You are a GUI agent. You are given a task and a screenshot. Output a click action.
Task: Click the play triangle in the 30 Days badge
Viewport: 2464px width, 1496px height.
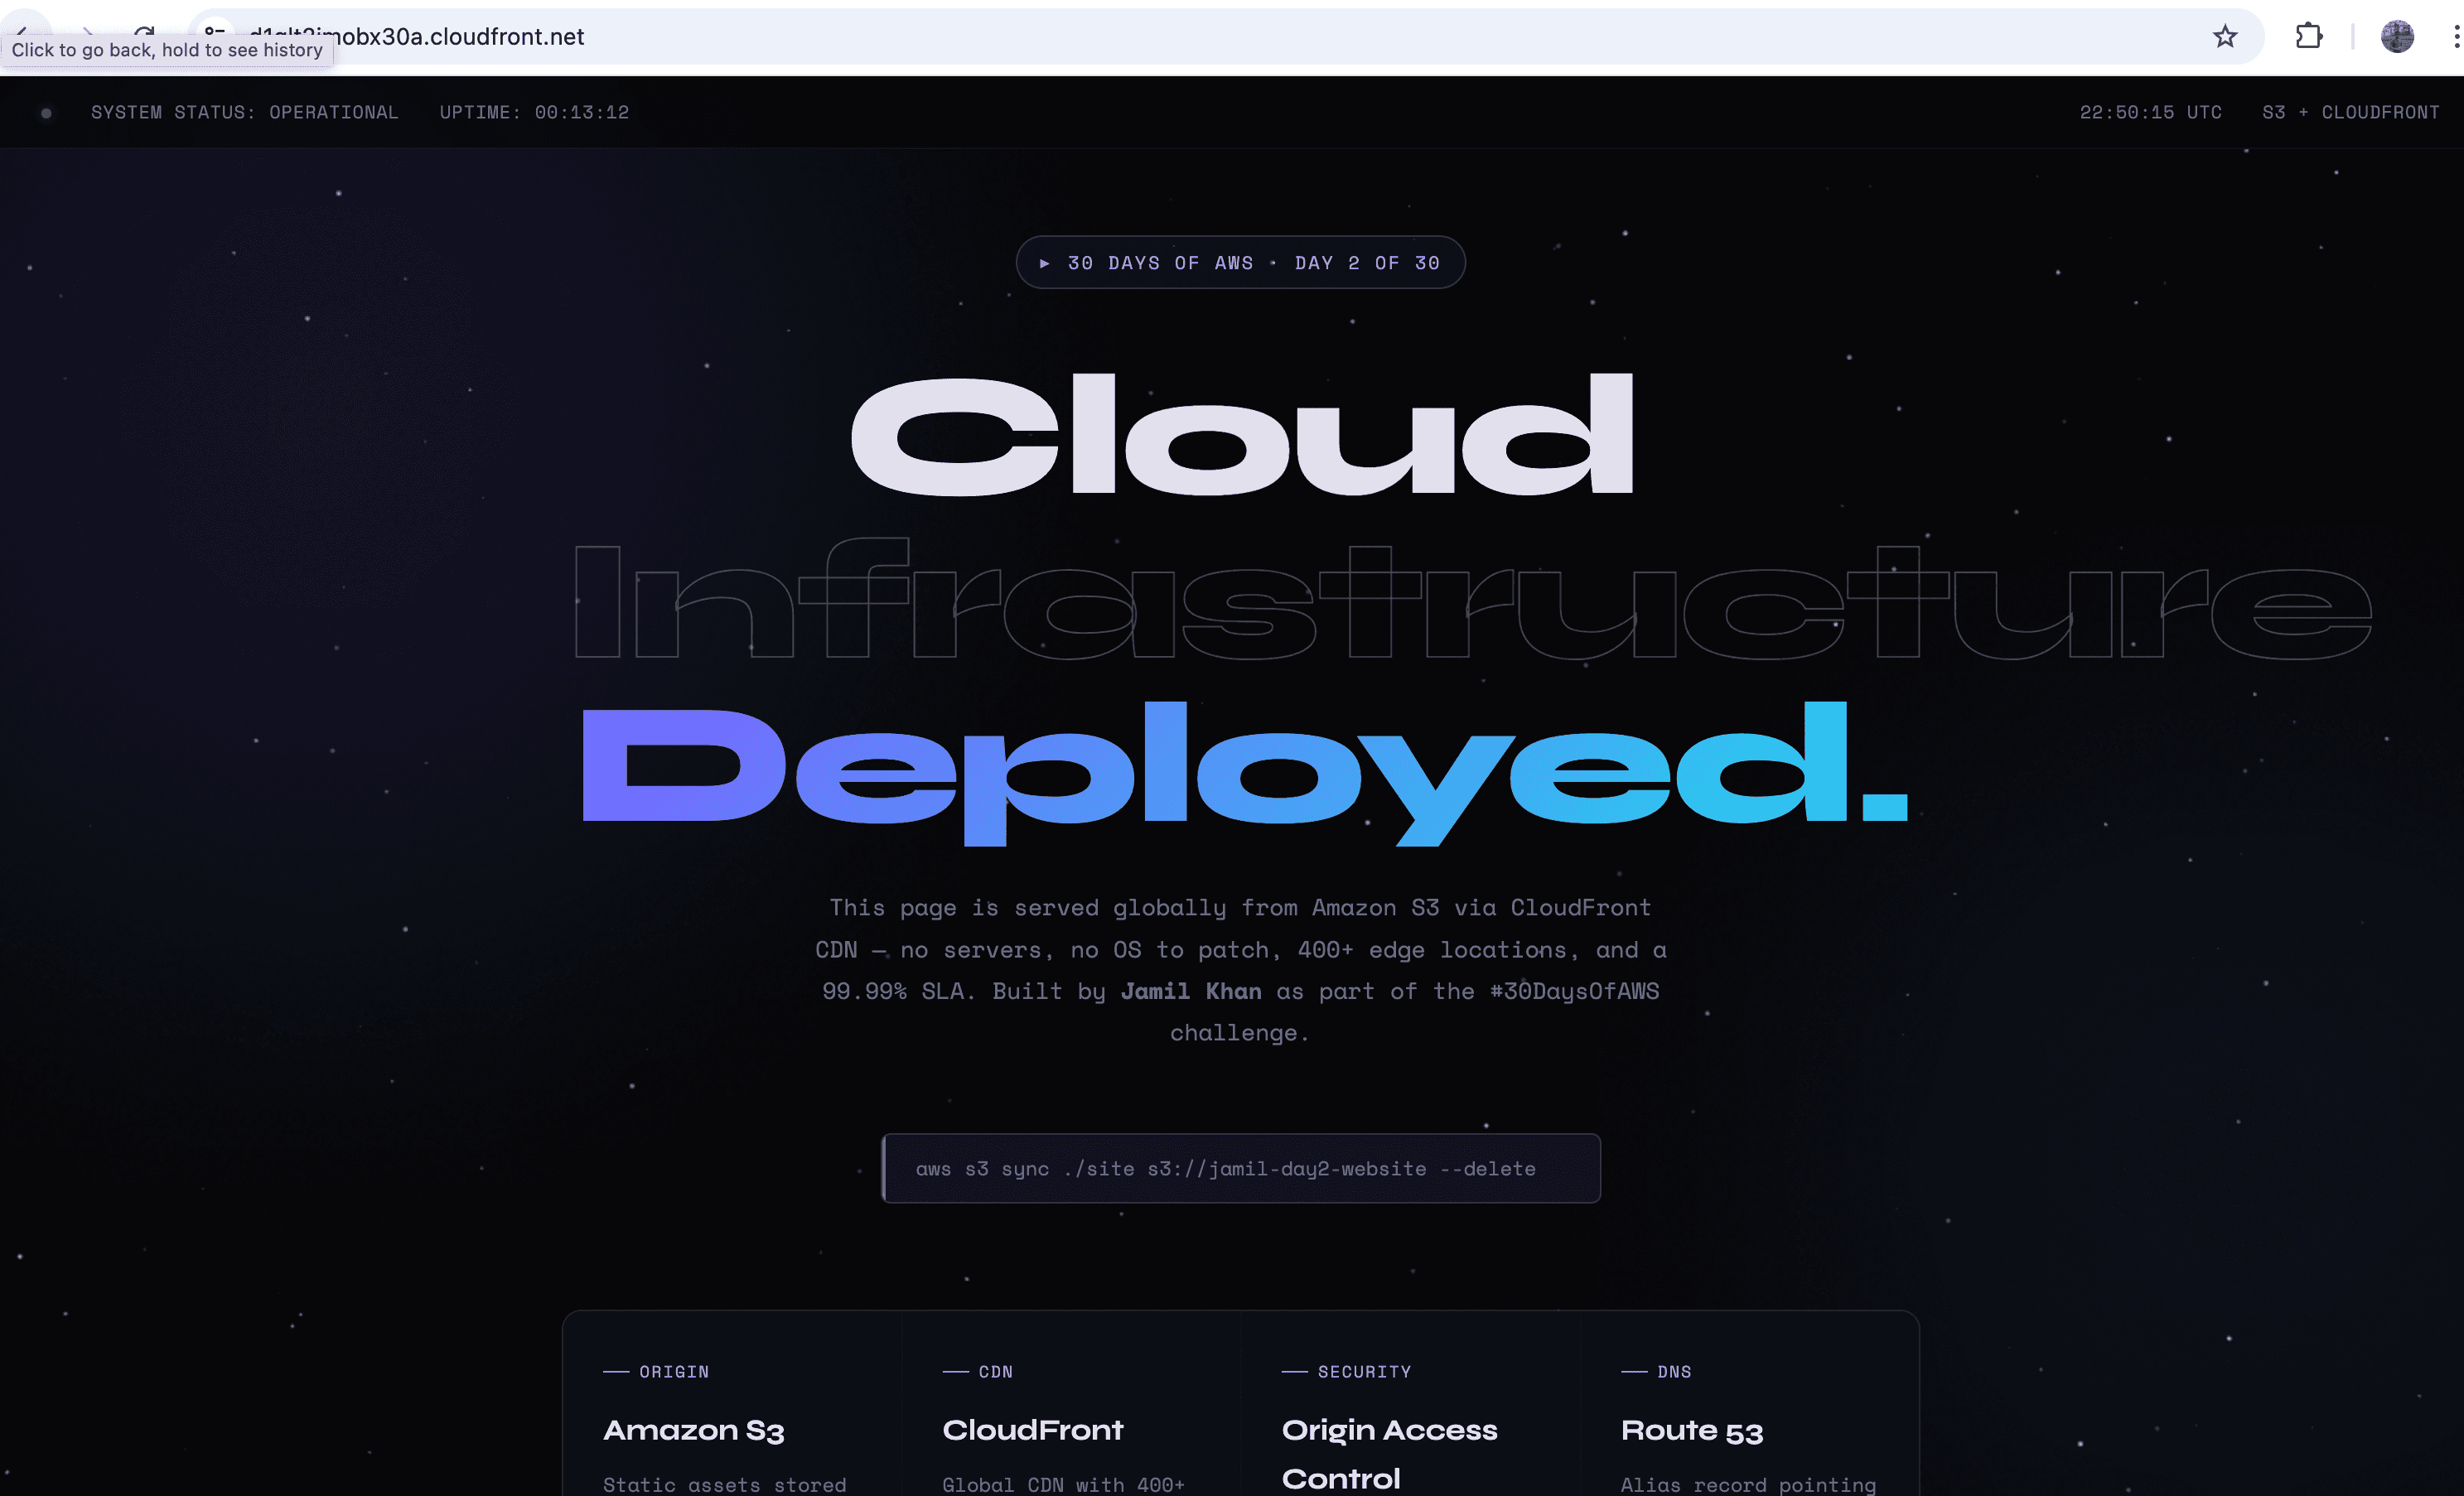tap(1044, 263)
